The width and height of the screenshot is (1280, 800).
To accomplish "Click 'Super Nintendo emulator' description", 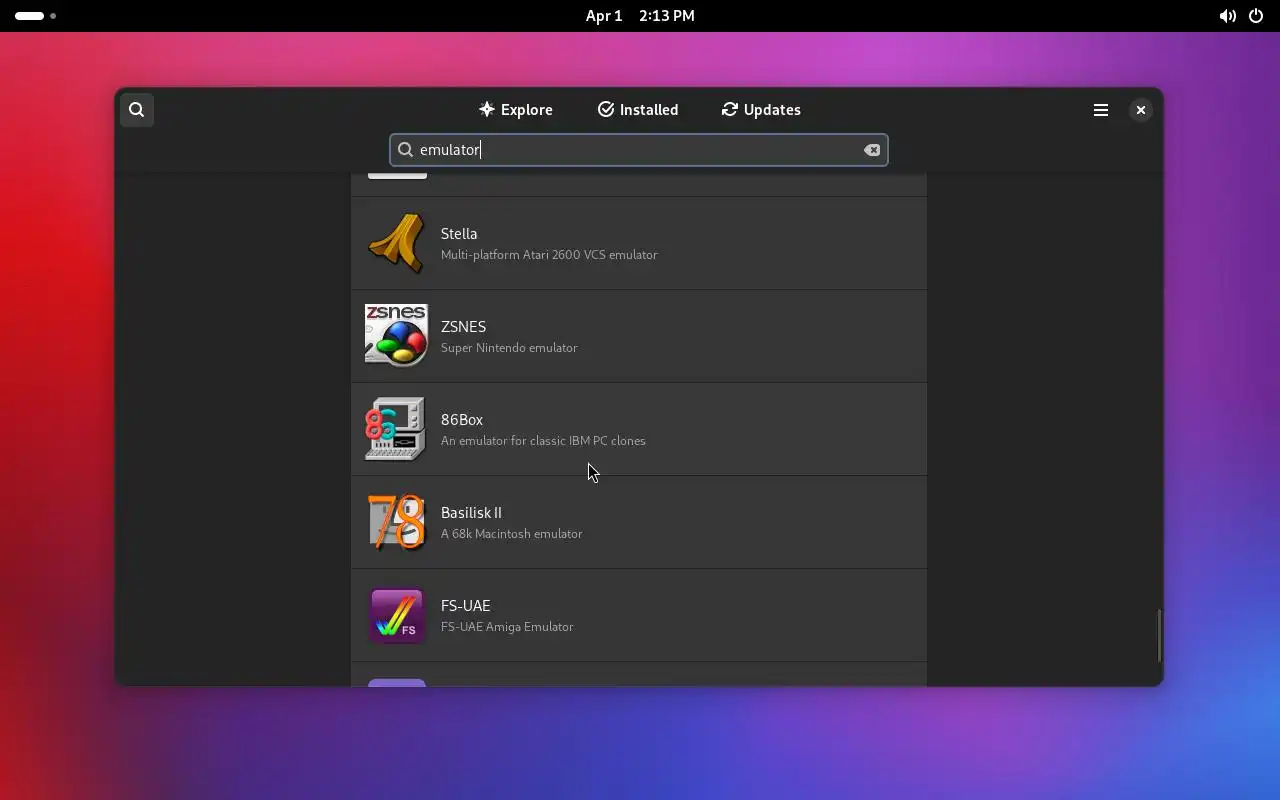I will (509, 348).
